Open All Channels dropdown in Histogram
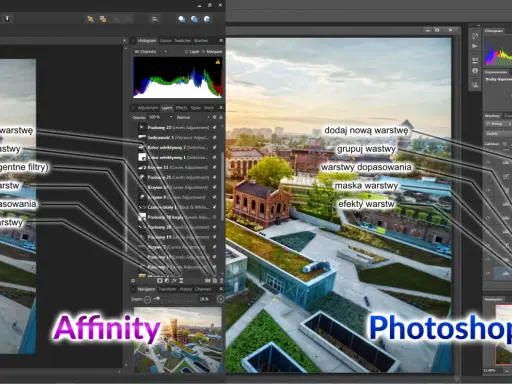This screenshot has height=384, width=512. pos(151,52)
